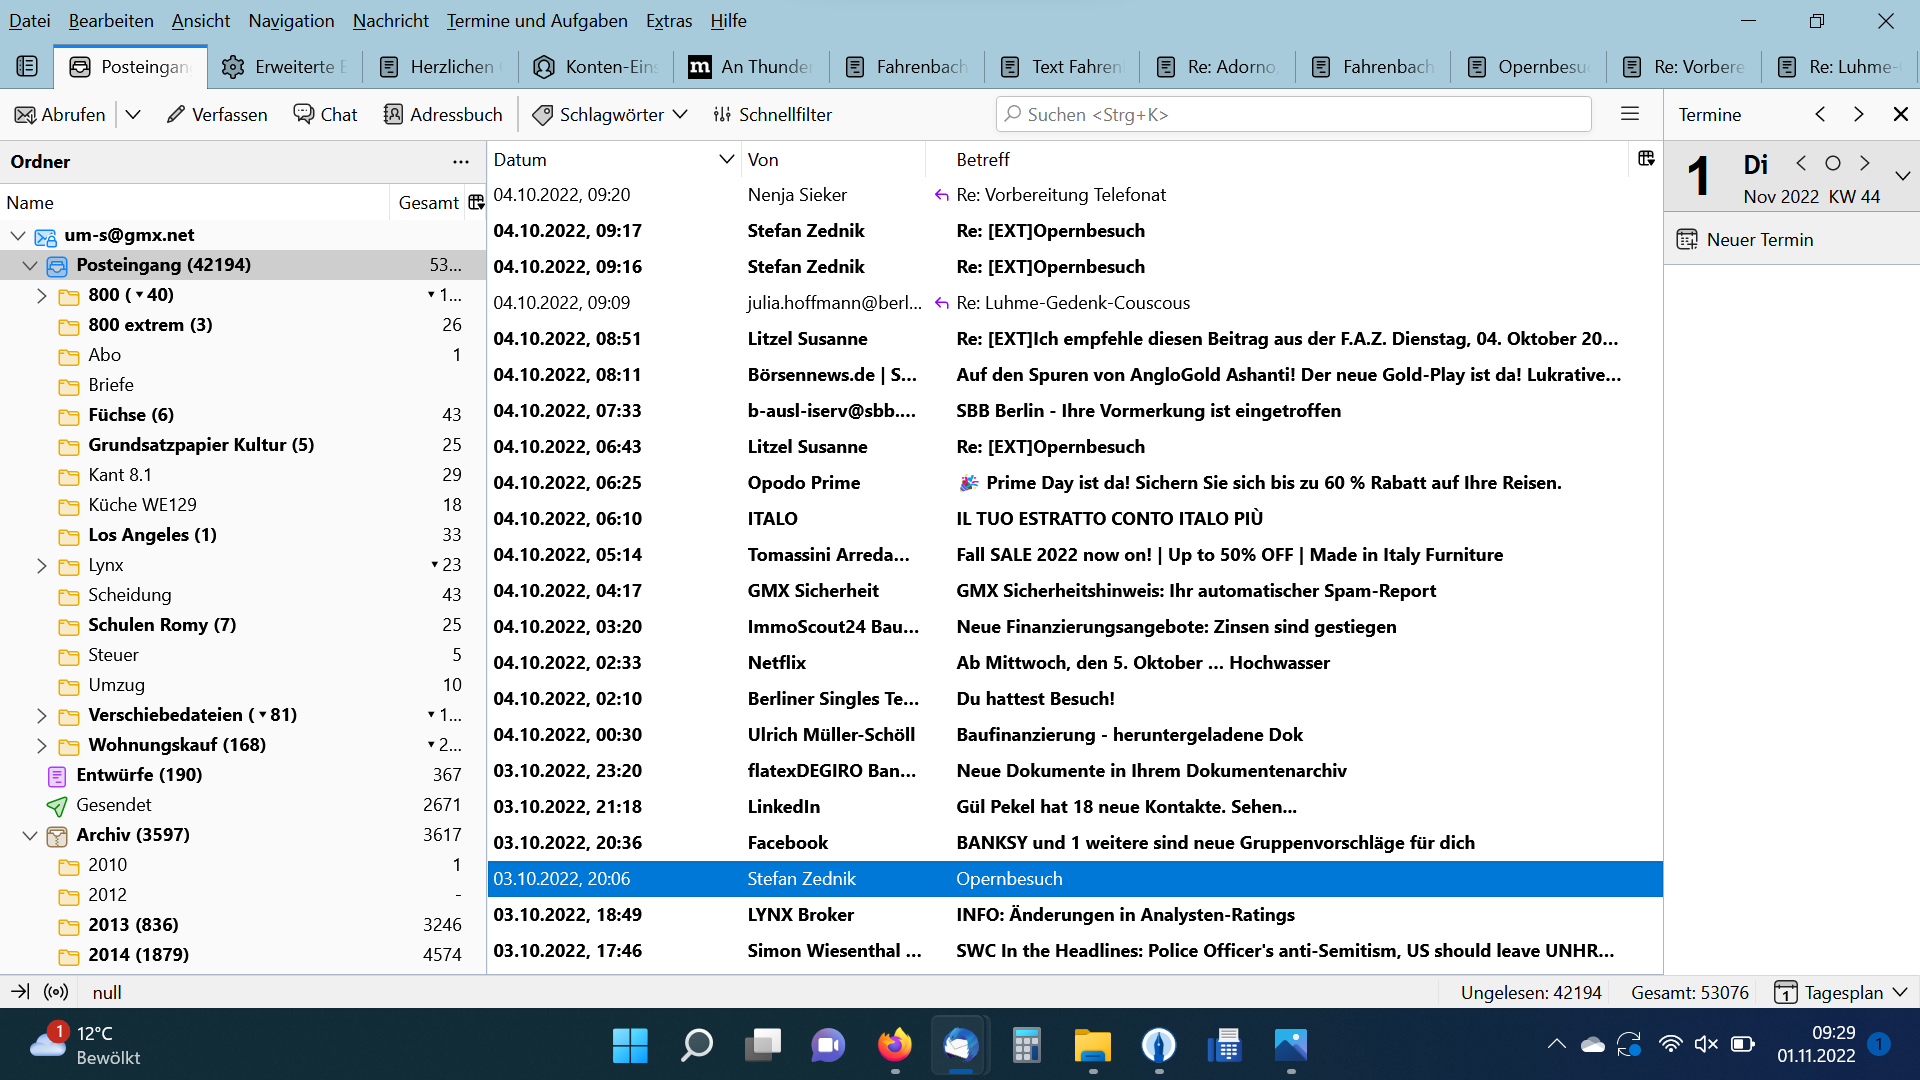Open the Chat toolbar button
Viewport: 1920px width, 1080px height.
pyautogui.click(x=325, y=114)
